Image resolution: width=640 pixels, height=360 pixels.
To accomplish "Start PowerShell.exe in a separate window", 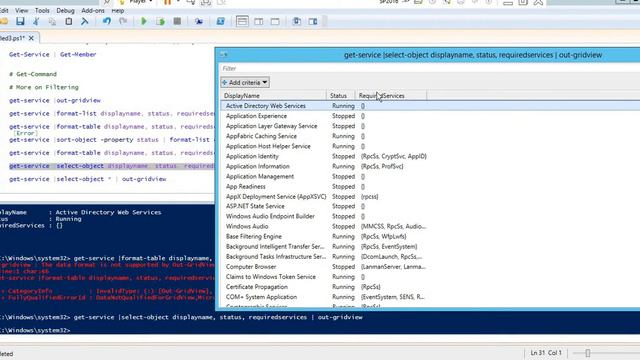I will 220,21.
